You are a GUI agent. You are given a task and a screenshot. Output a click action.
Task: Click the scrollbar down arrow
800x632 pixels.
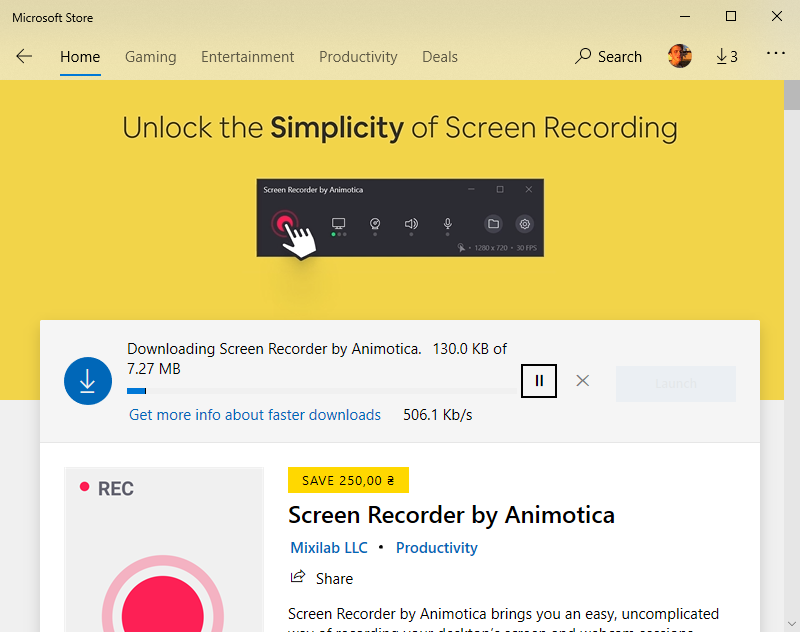[x=792, y=624]
